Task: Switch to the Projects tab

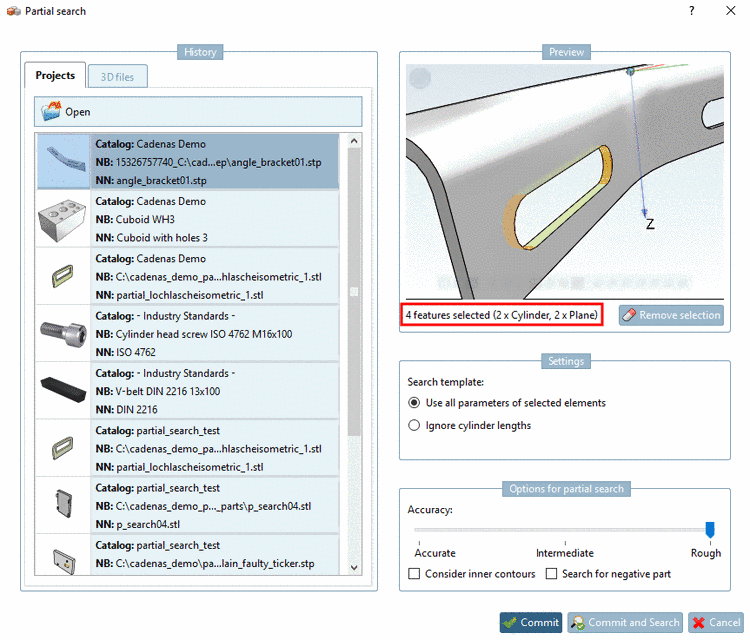Action: tap(55, 75)
